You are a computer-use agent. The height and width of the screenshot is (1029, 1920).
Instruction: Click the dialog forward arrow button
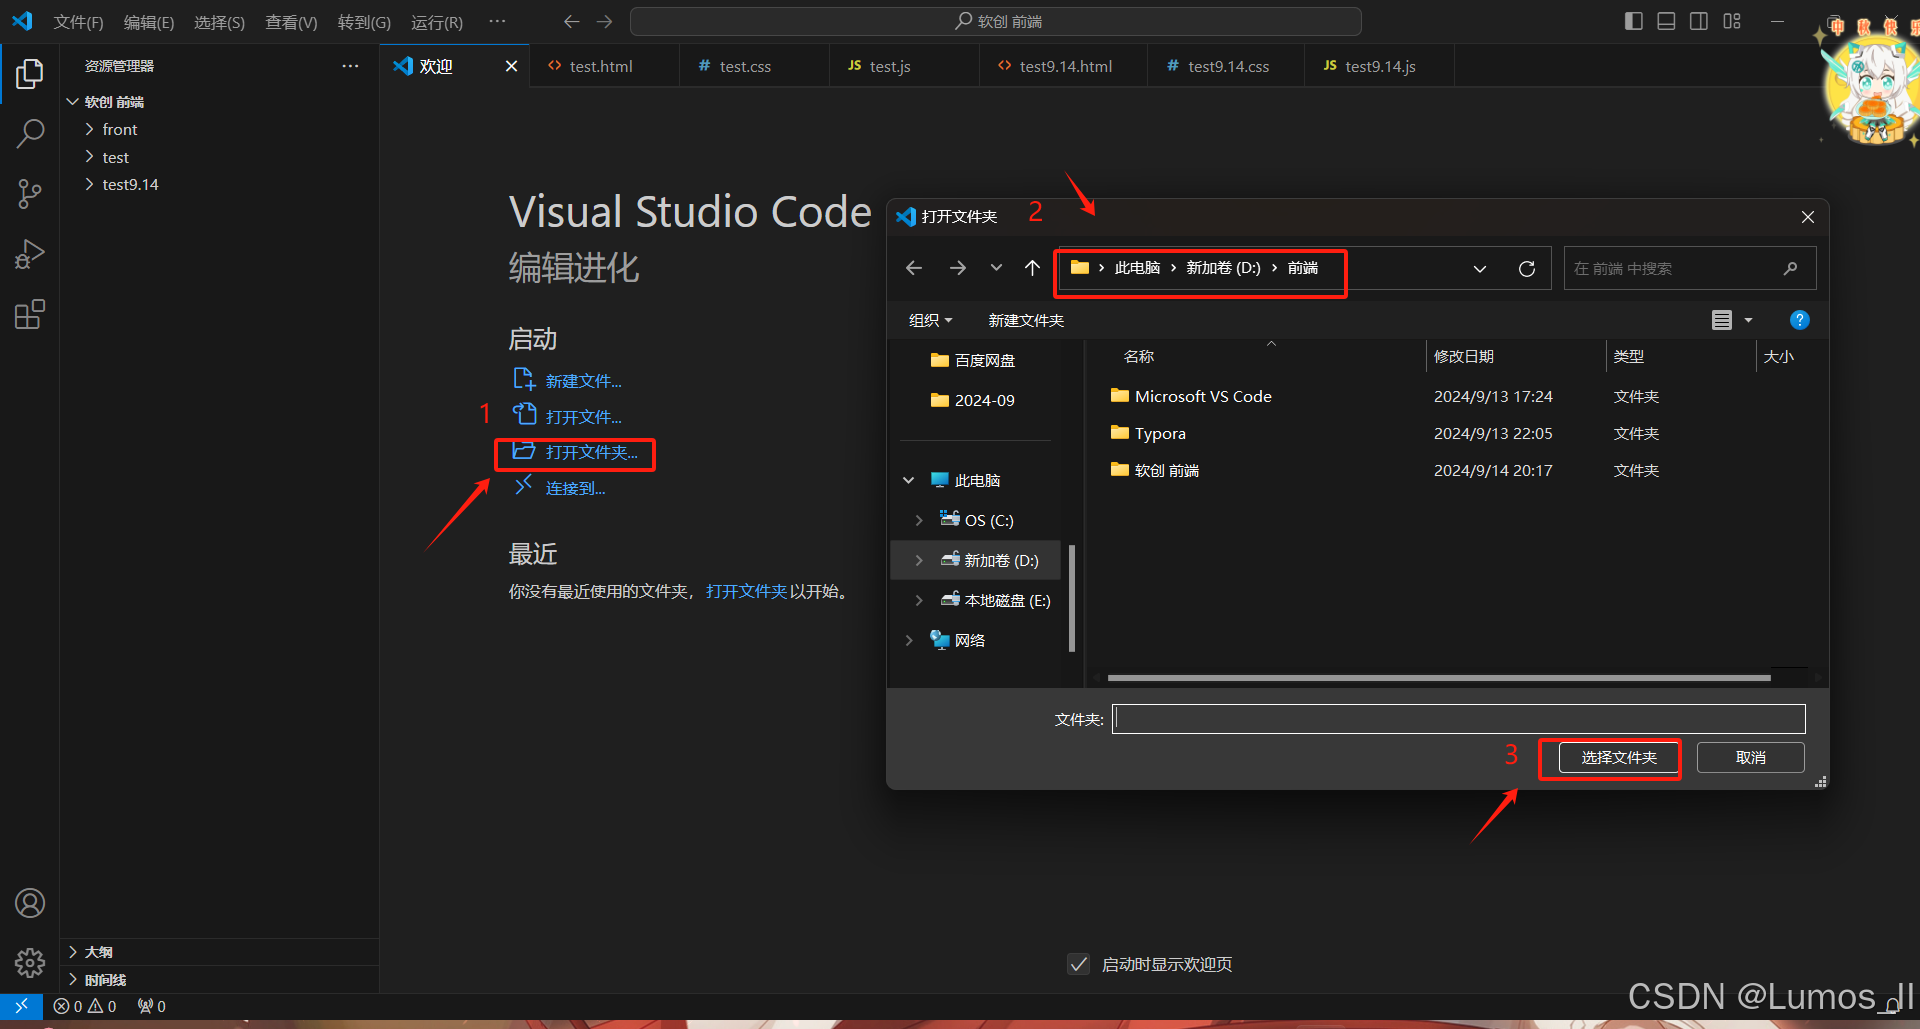(958, 268)
